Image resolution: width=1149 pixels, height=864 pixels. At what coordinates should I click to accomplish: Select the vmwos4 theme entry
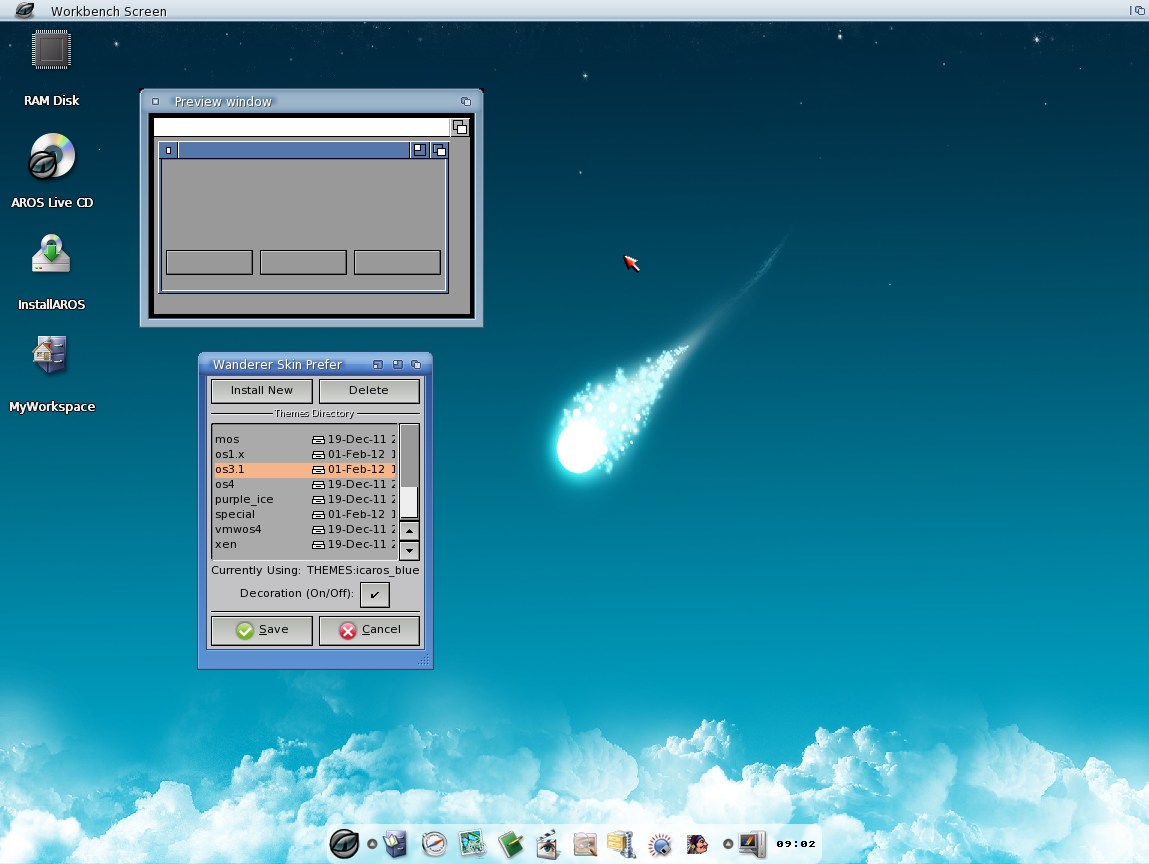pyautogui.click(x=238, y=529)
